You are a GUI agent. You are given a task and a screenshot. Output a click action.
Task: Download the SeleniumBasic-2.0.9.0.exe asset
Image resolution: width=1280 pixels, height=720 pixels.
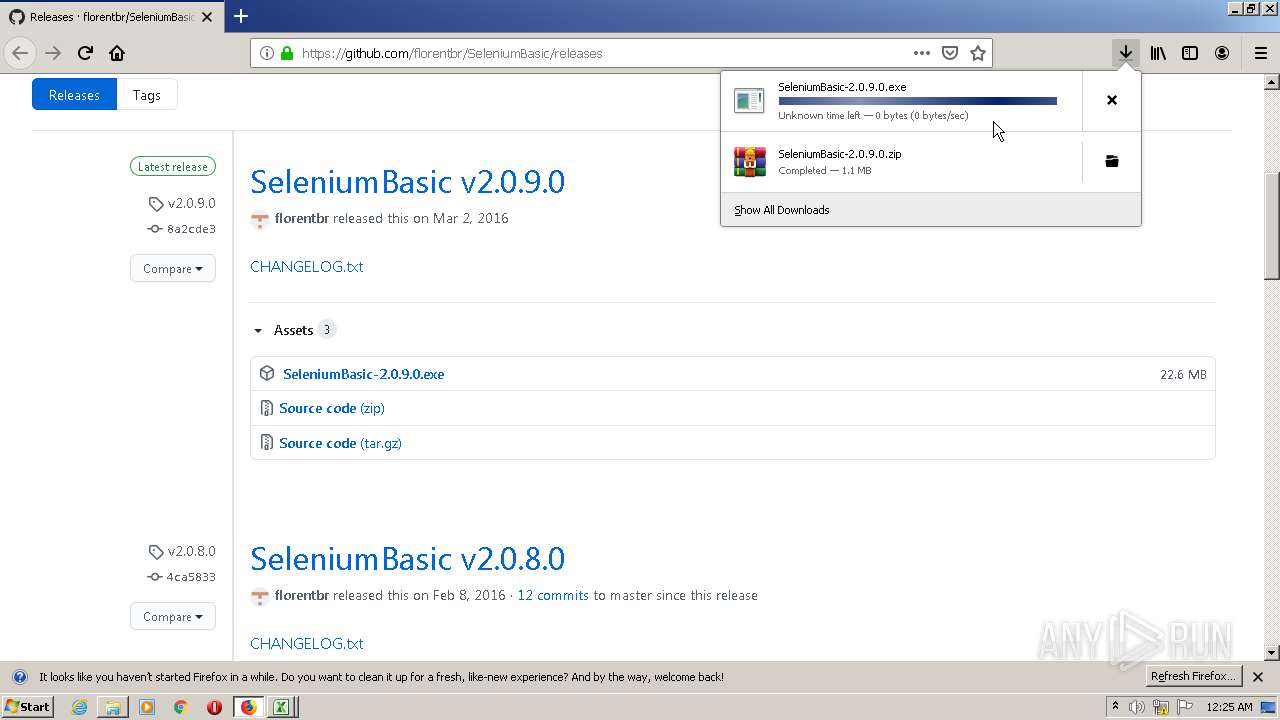coord(363,374)
